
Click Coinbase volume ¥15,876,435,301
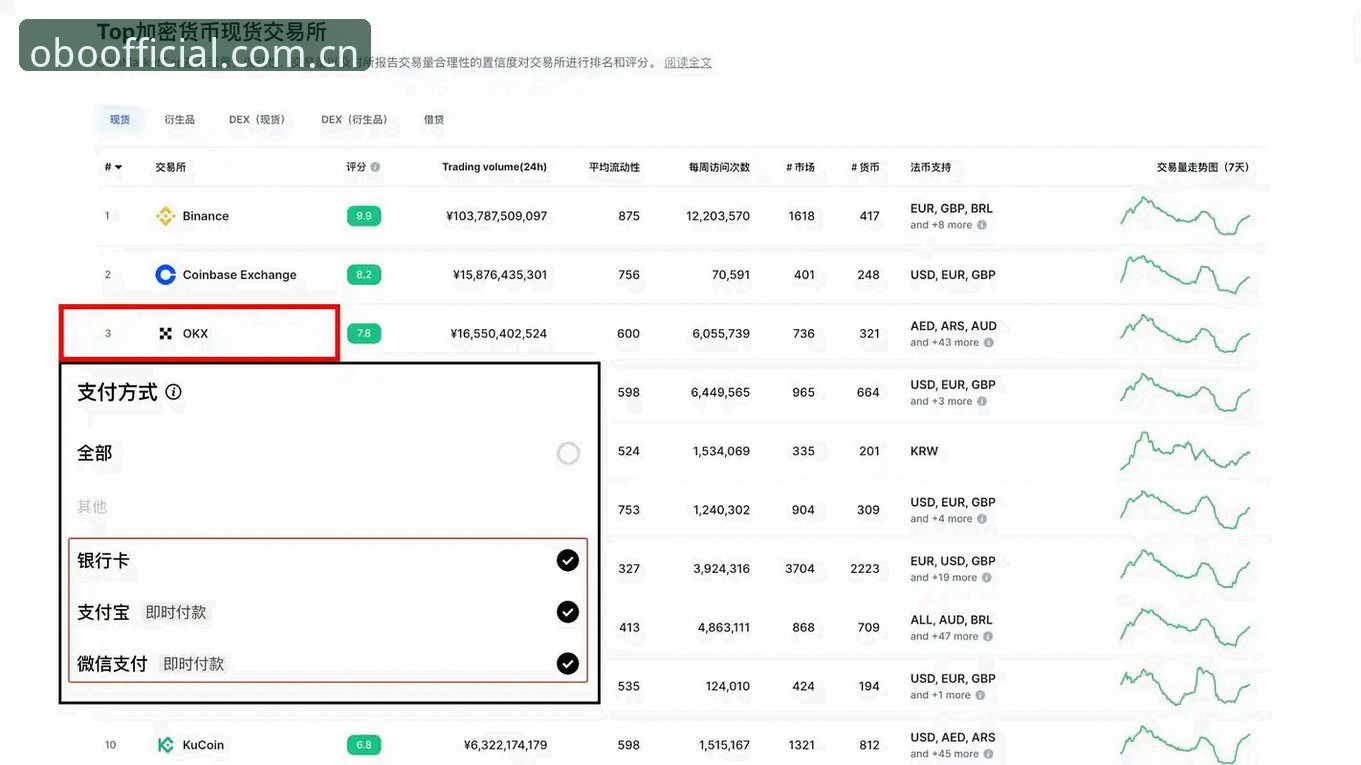(x=500, y=275)
